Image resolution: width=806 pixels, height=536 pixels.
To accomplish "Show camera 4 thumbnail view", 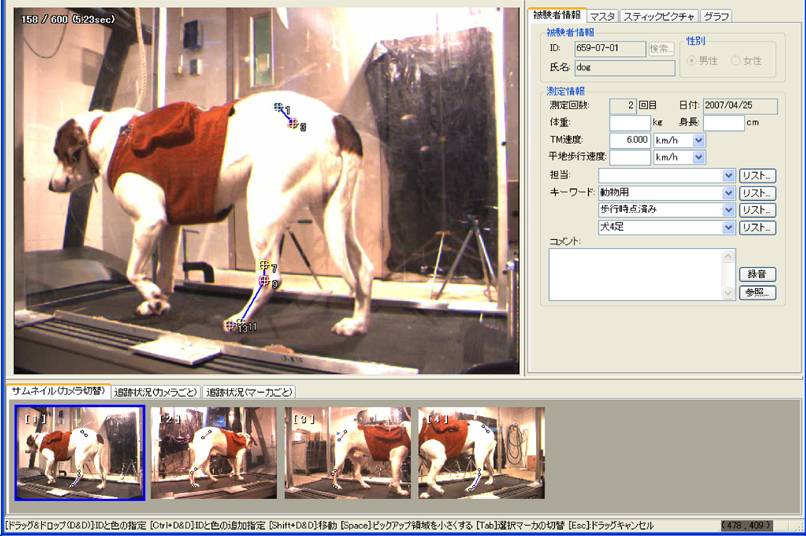I will (x=481, y=452).
